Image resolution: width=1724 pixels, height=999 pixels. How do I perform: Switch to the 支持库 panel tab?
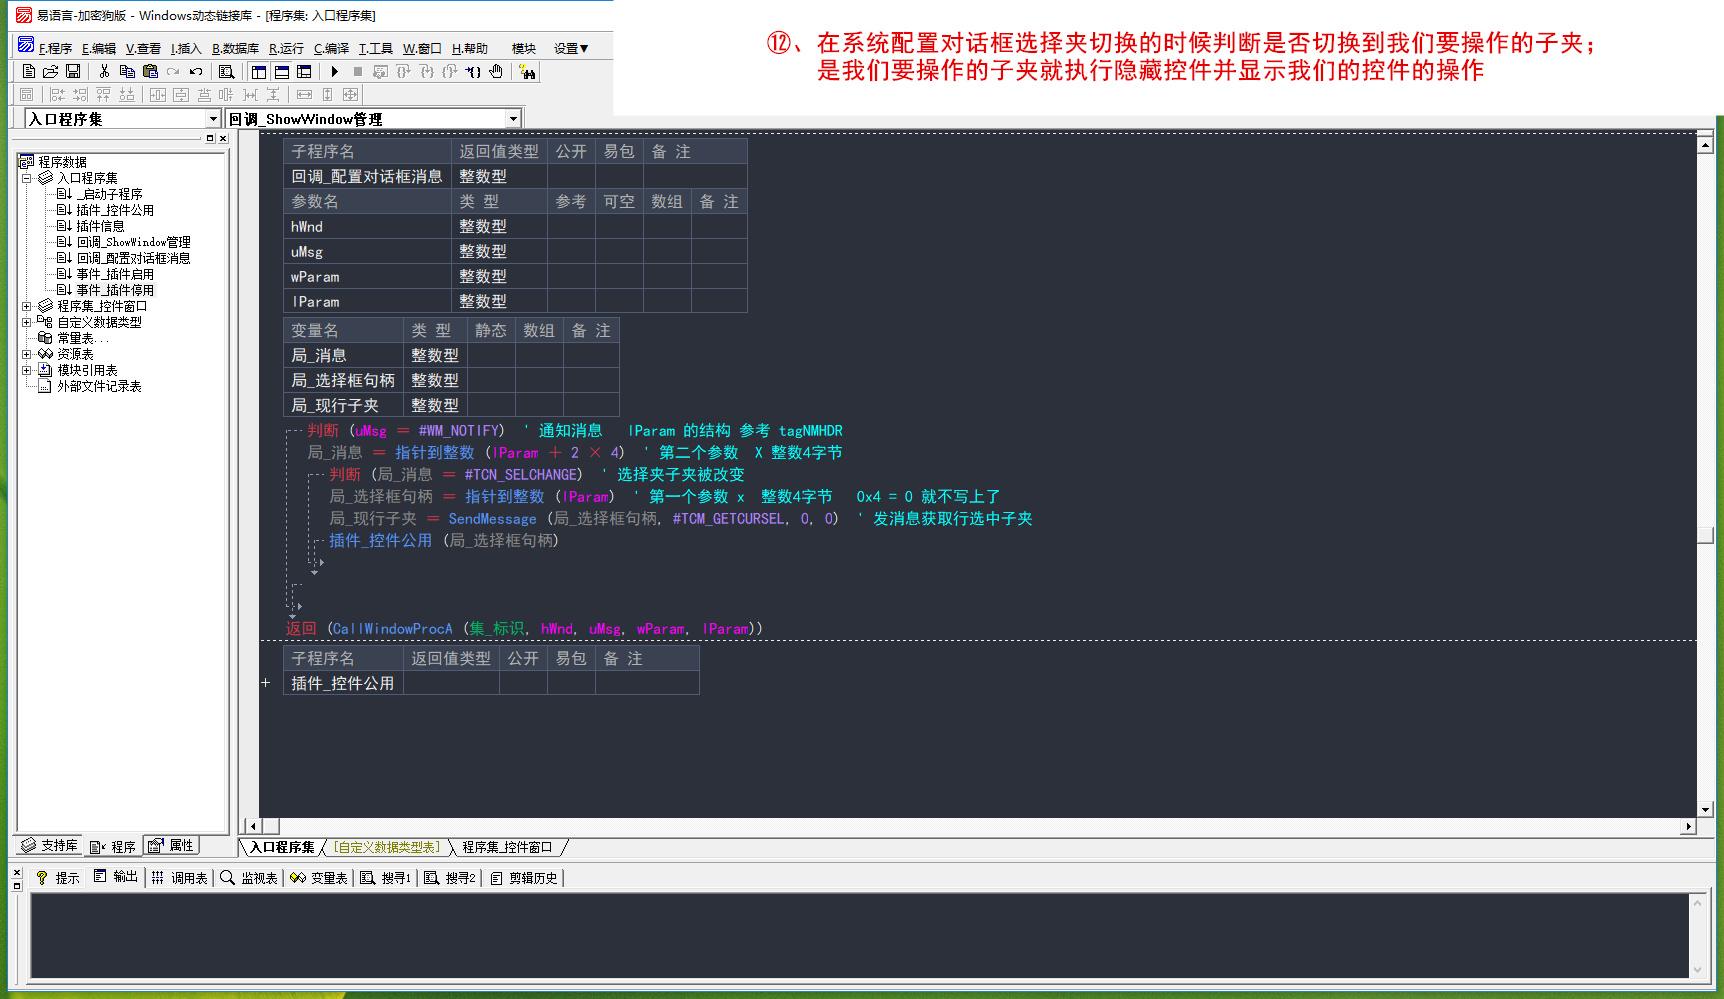[49, 846]
